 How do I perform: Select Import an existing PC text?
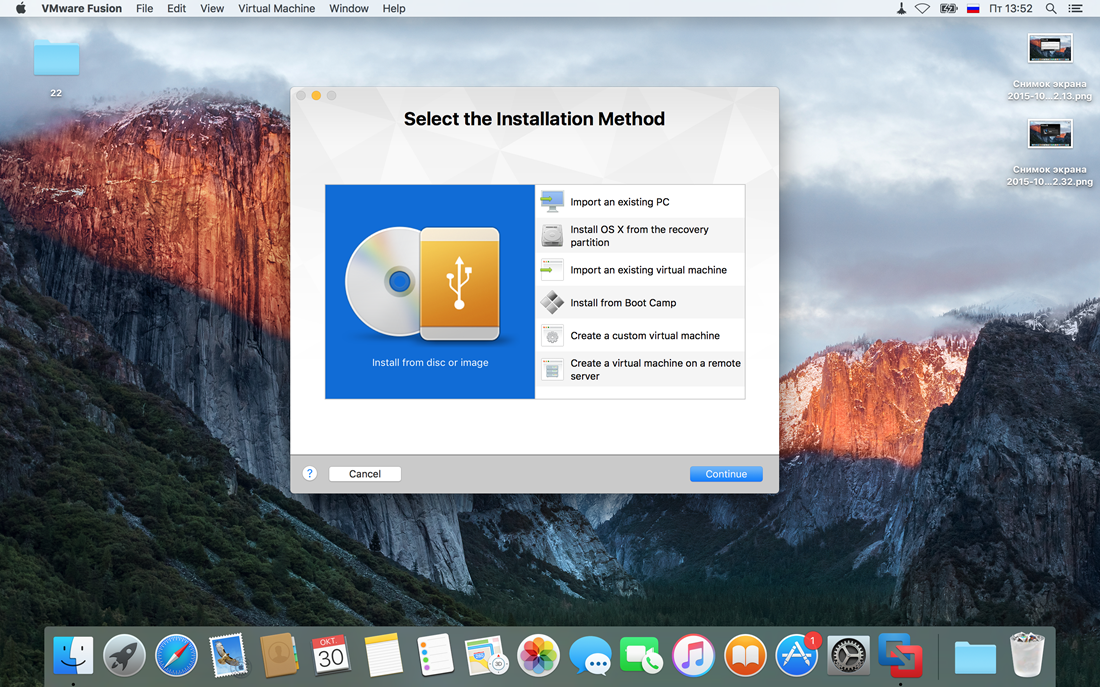pos(619,201)
